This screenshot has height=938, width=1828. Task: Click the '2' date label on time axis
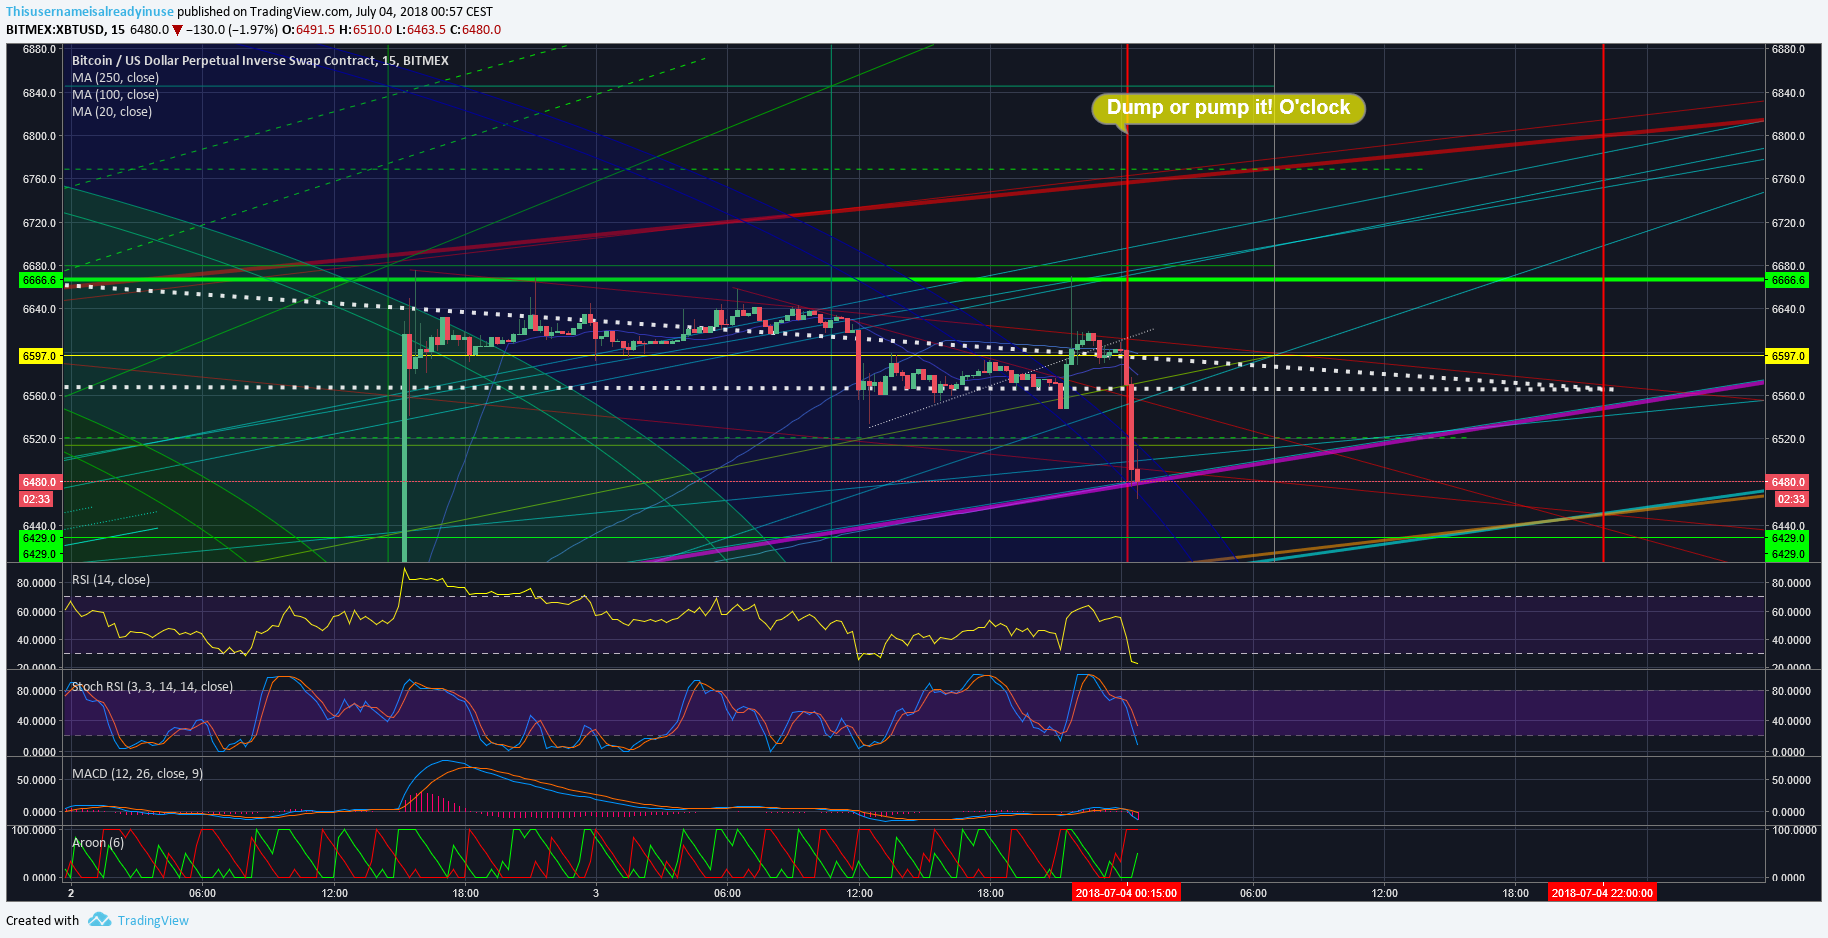tap(70, 893)
